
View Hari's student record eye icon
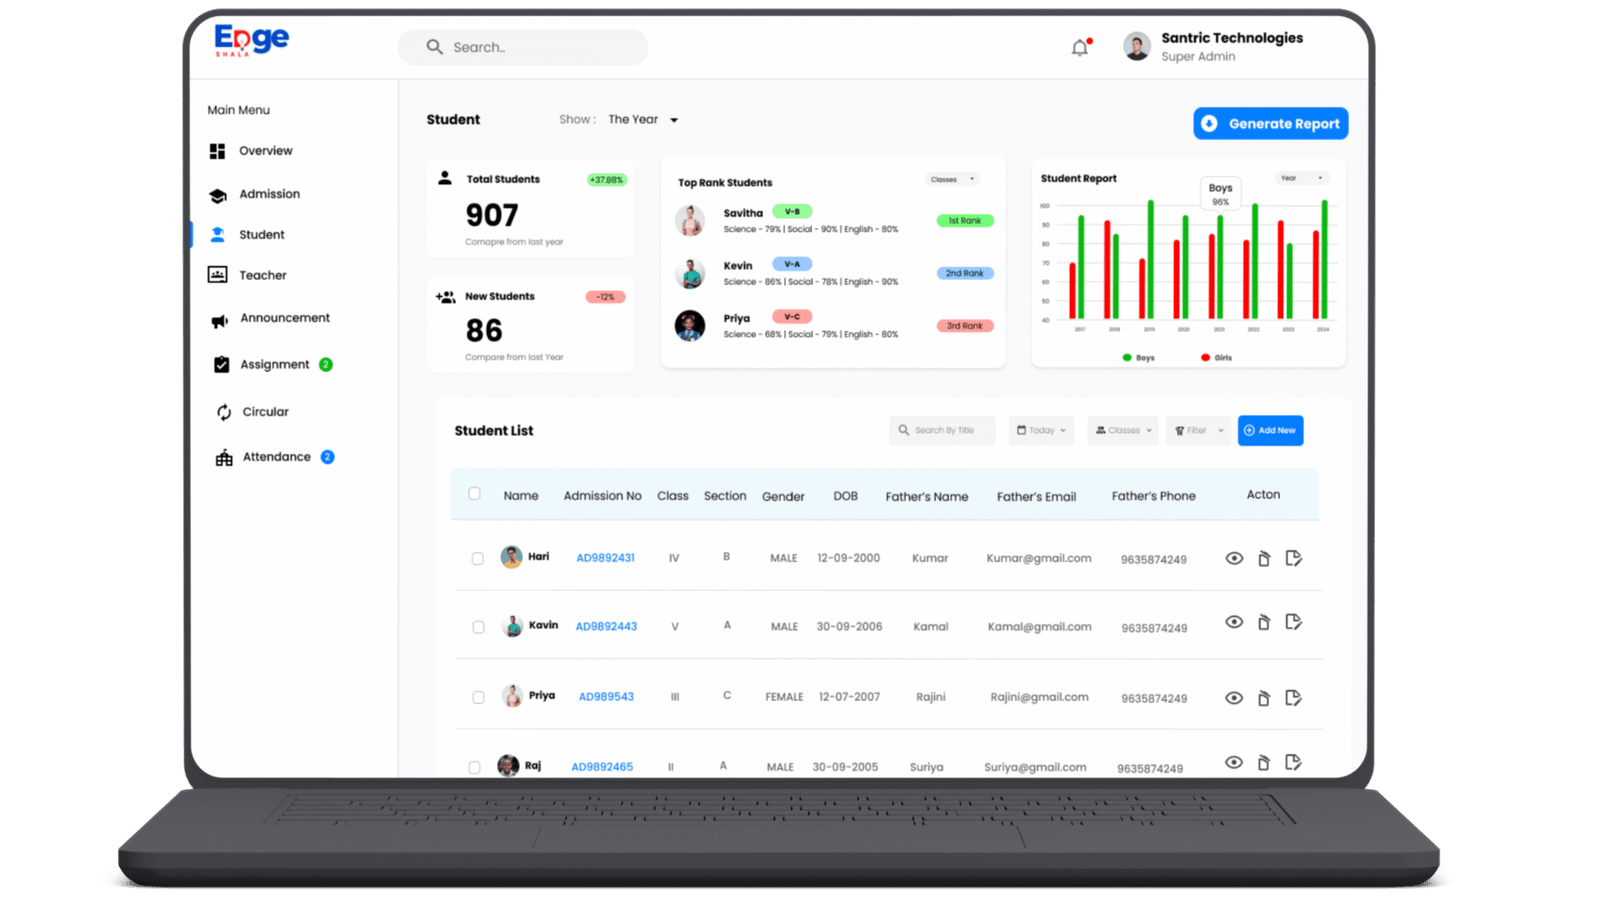point(1234,559)
